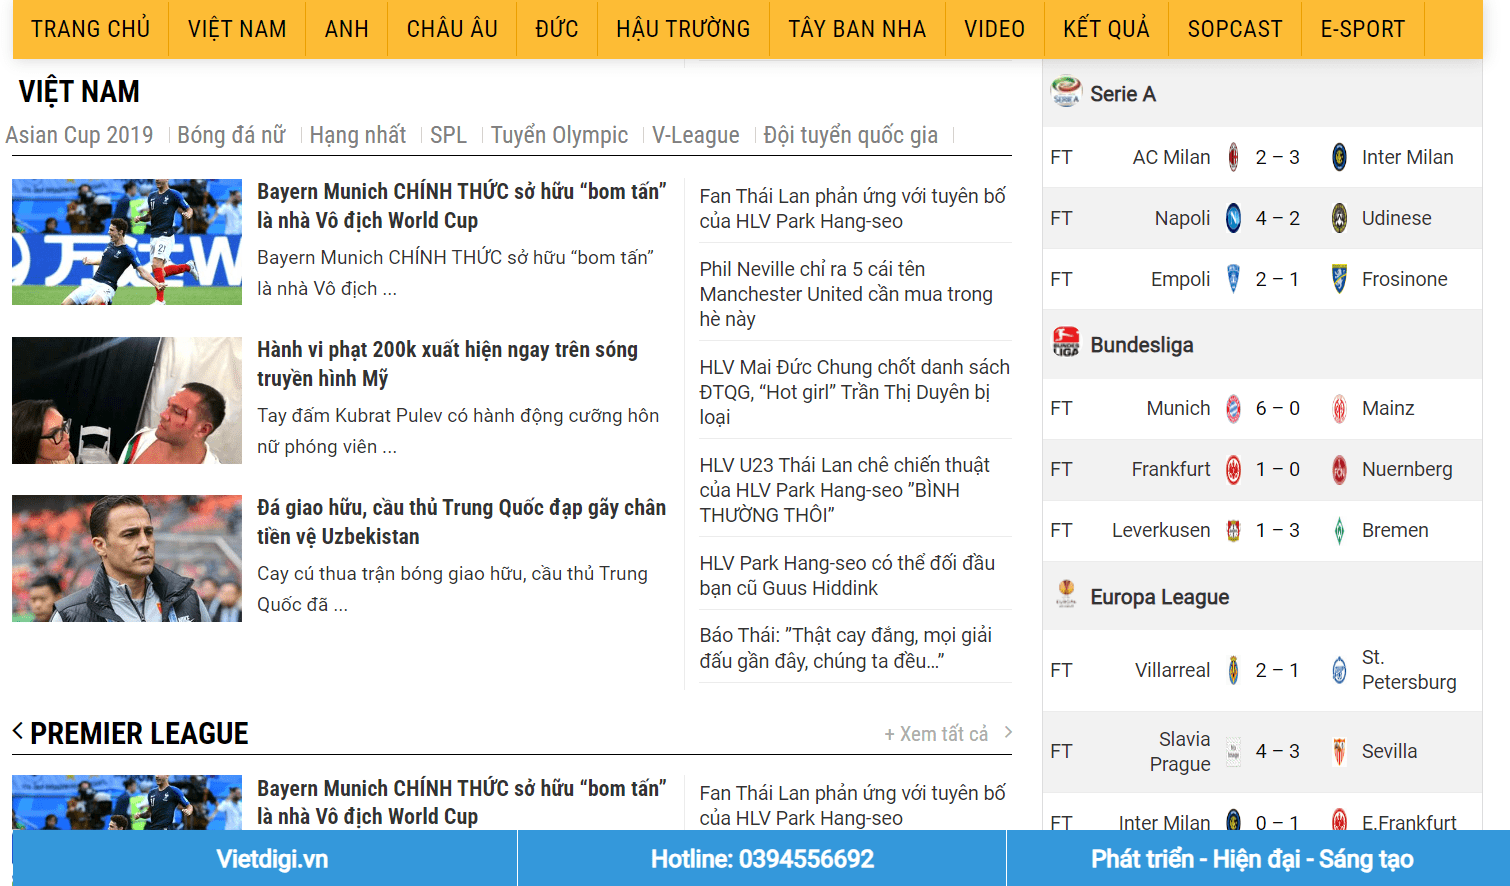
Task: Click the Villarreal club crest
Action: pos(1234,670)
